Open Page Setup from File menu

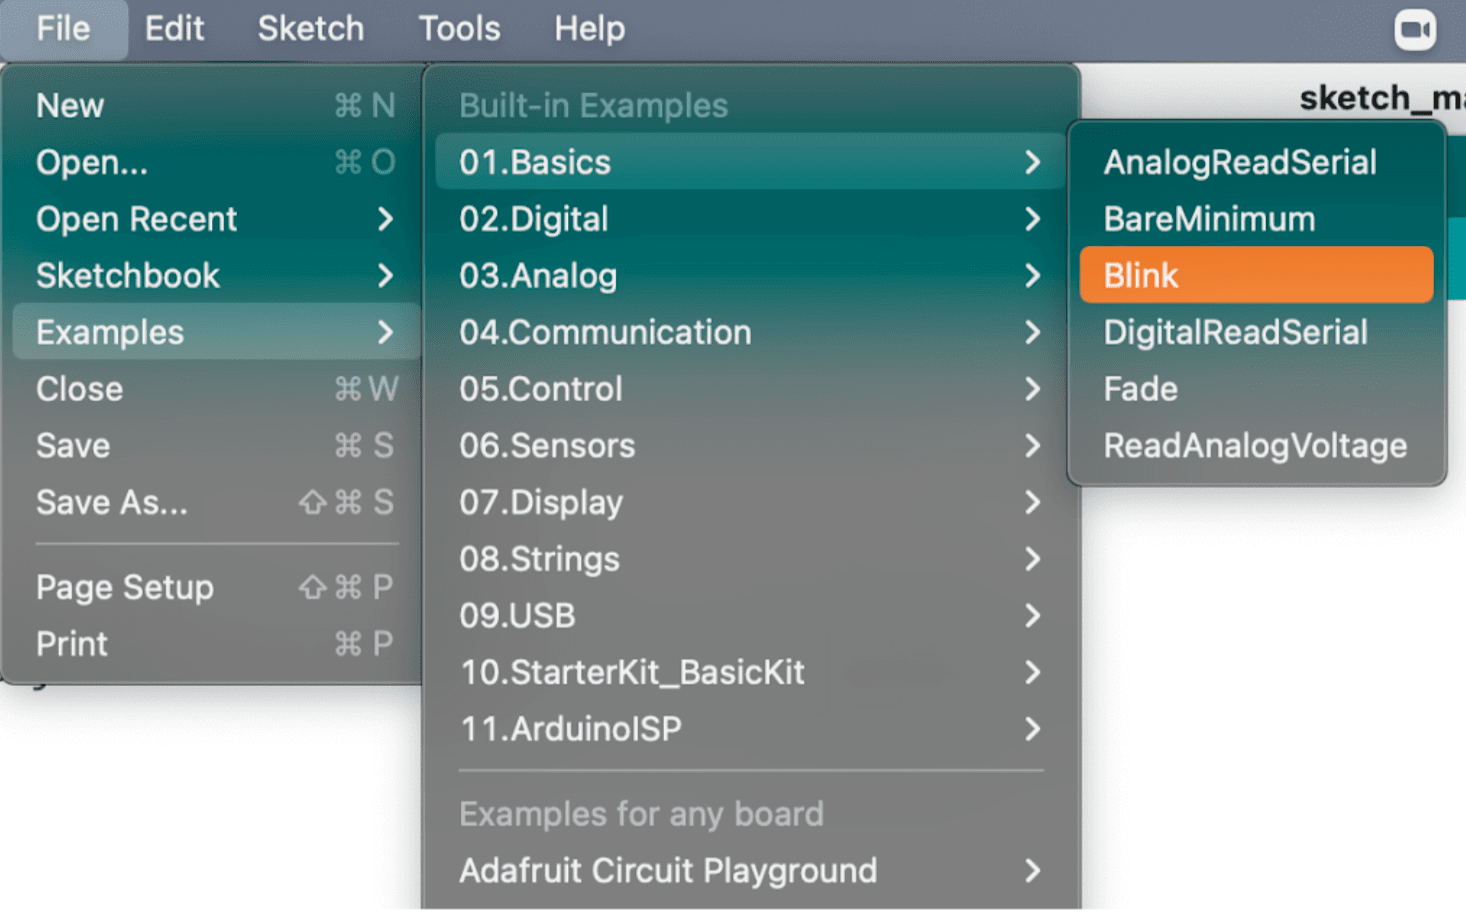click(x=216, y=587)
